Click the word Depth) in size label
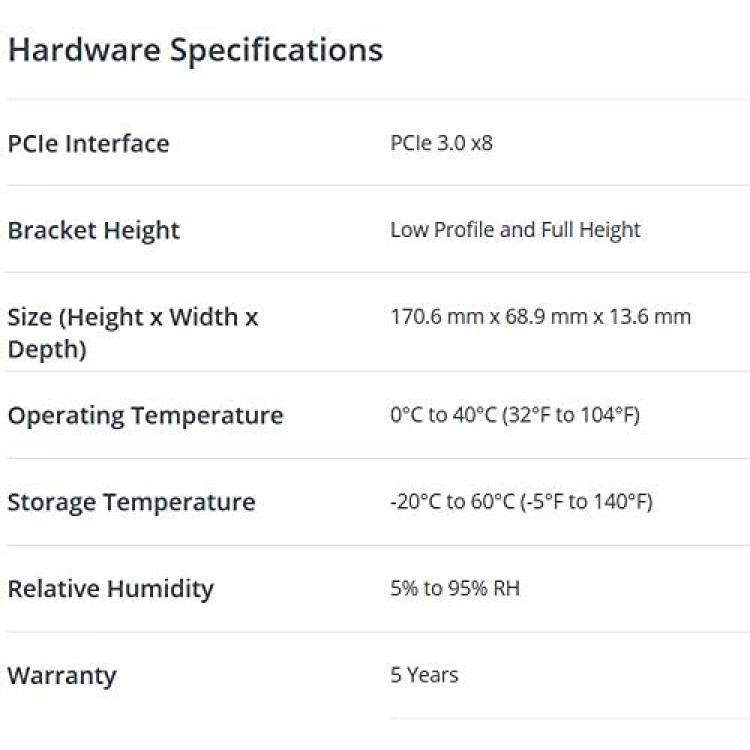The height and width of the screenshot is (750, 750). coord(46,350)
